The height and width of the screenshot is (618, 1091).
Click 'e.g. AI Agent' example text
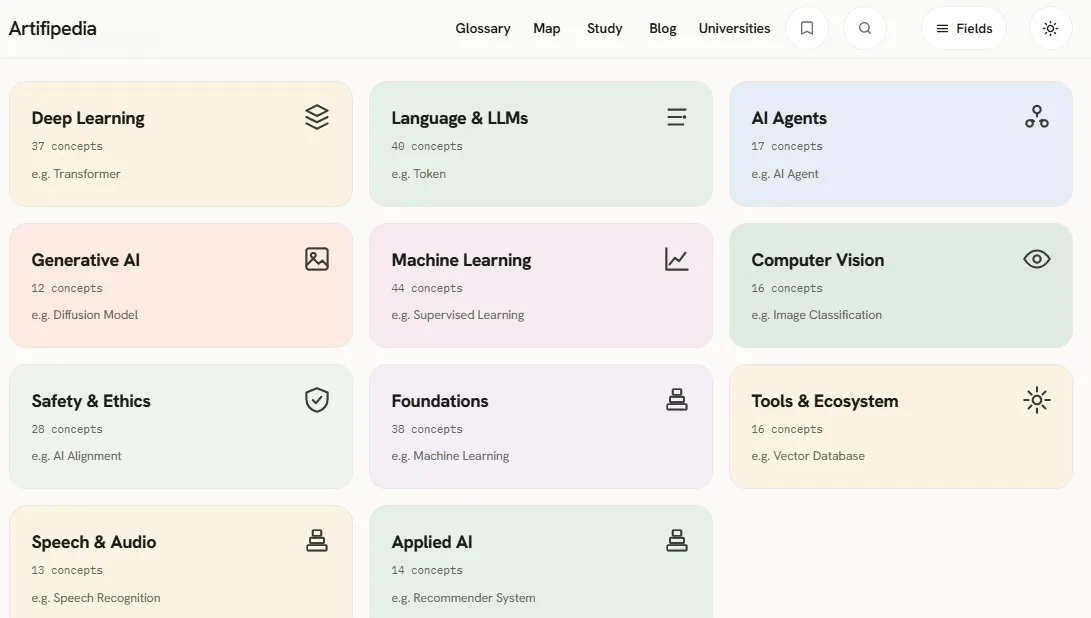(x=785, y=174)
